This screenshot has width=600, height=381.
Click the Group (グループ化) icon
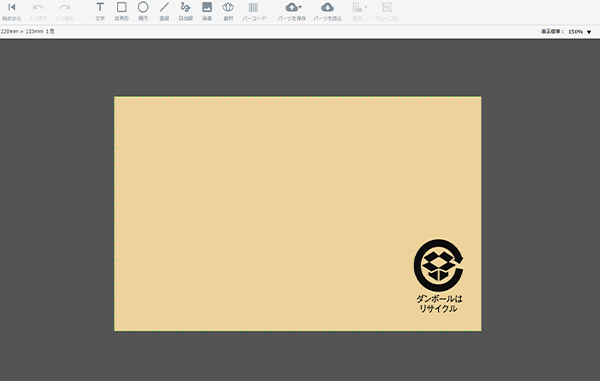(386, 7)
